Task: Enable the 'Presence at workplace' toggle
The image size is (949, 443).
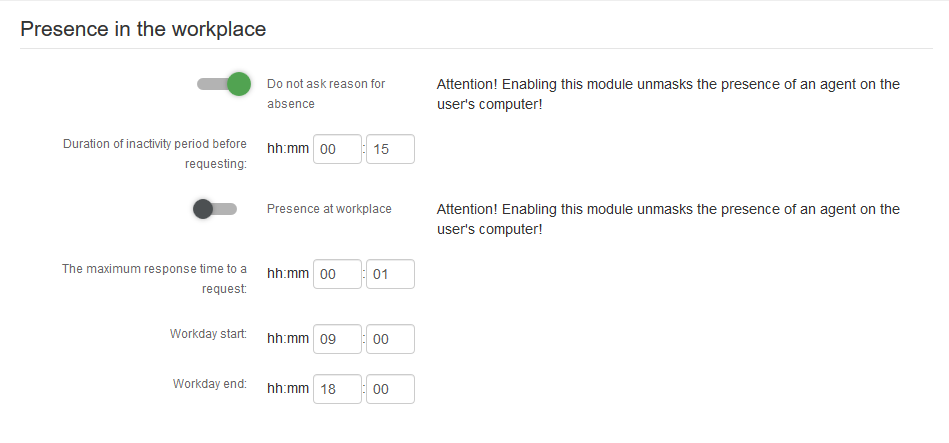Action: (215, 209)
